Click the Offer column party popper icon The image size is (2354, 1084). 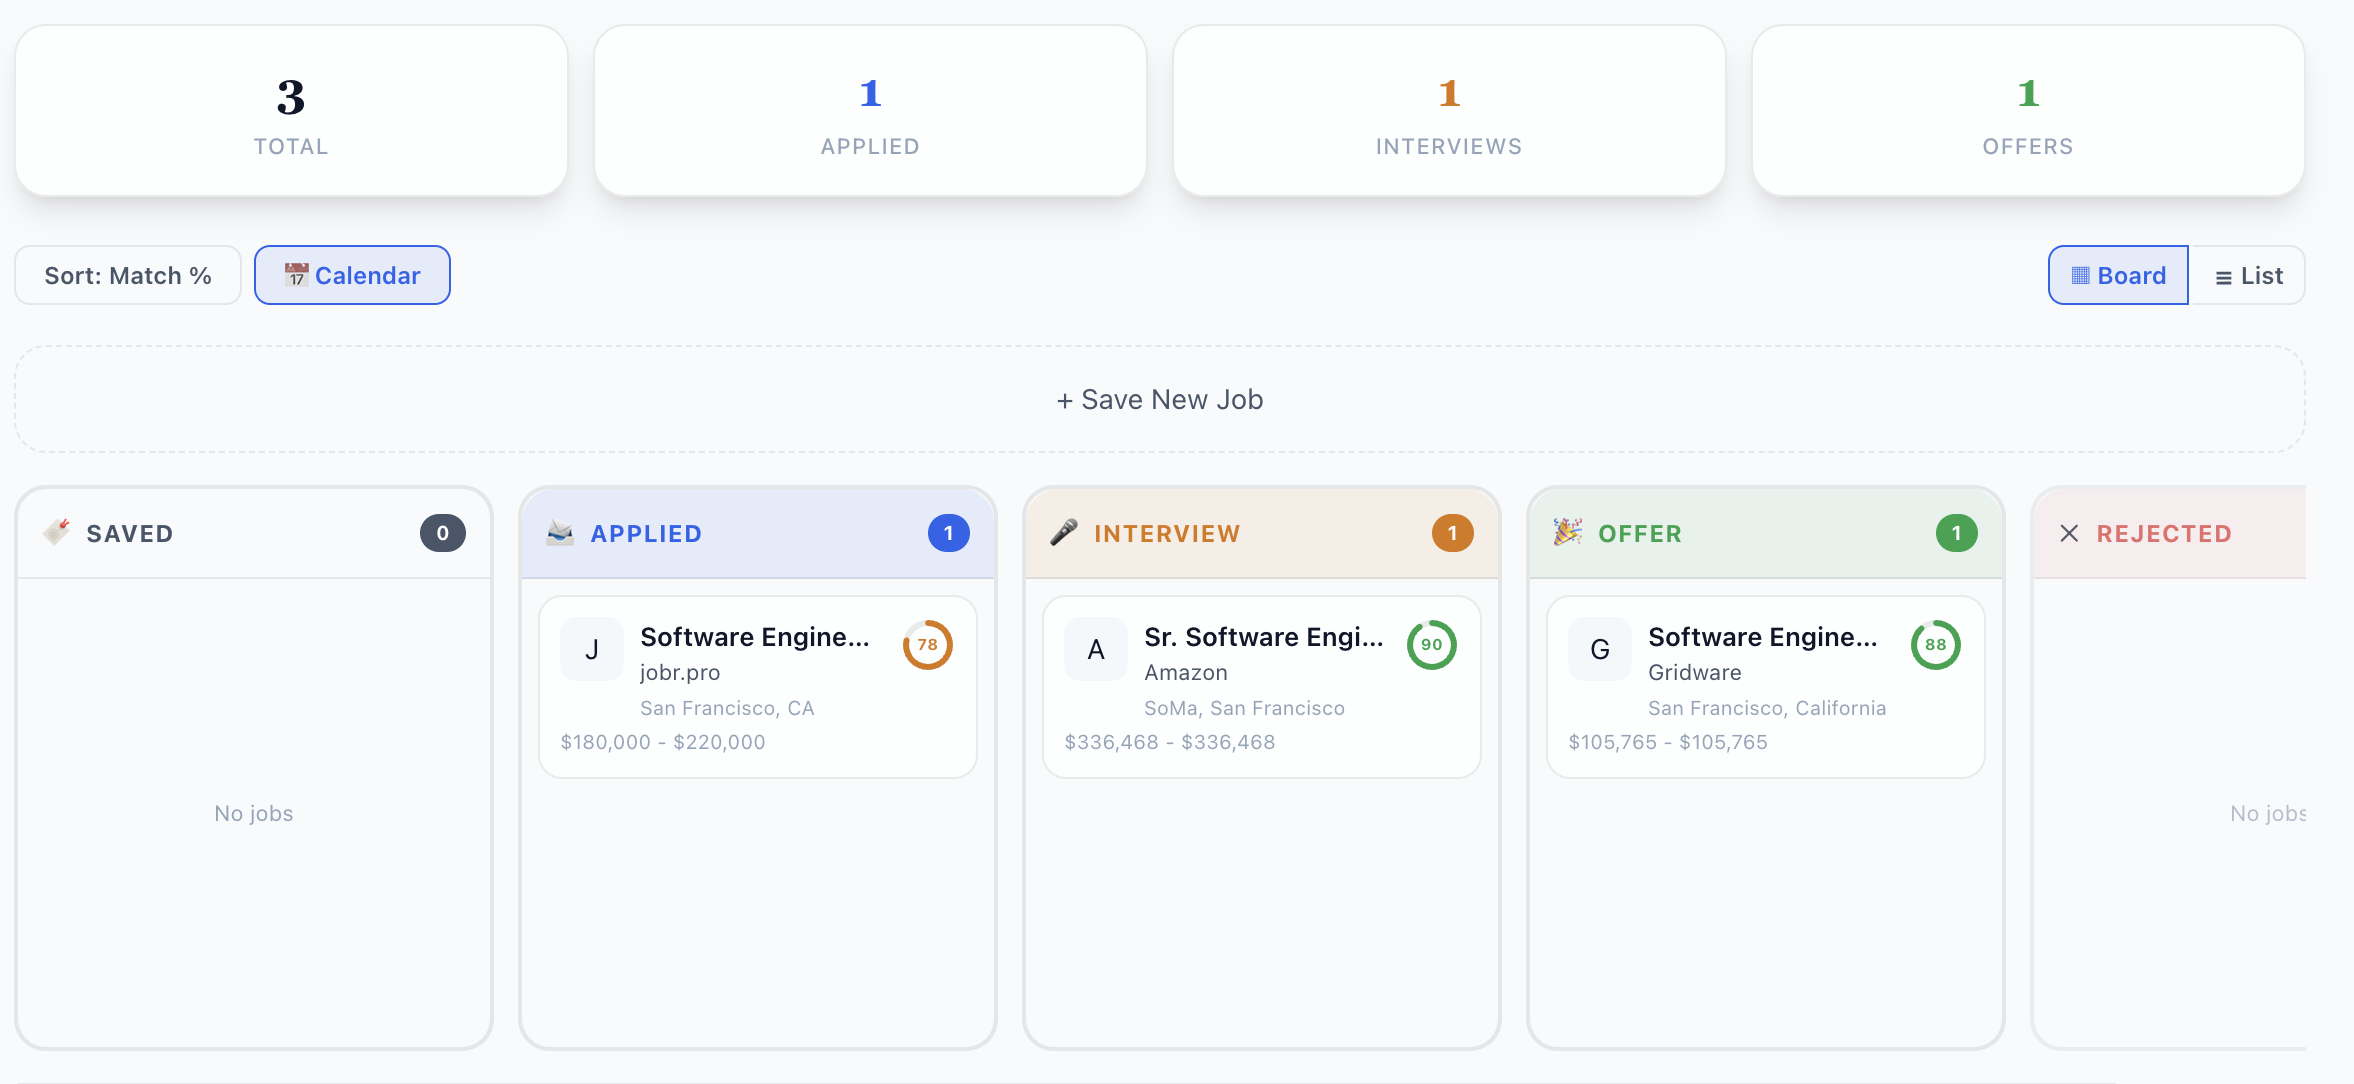(x=1567, y=532)
